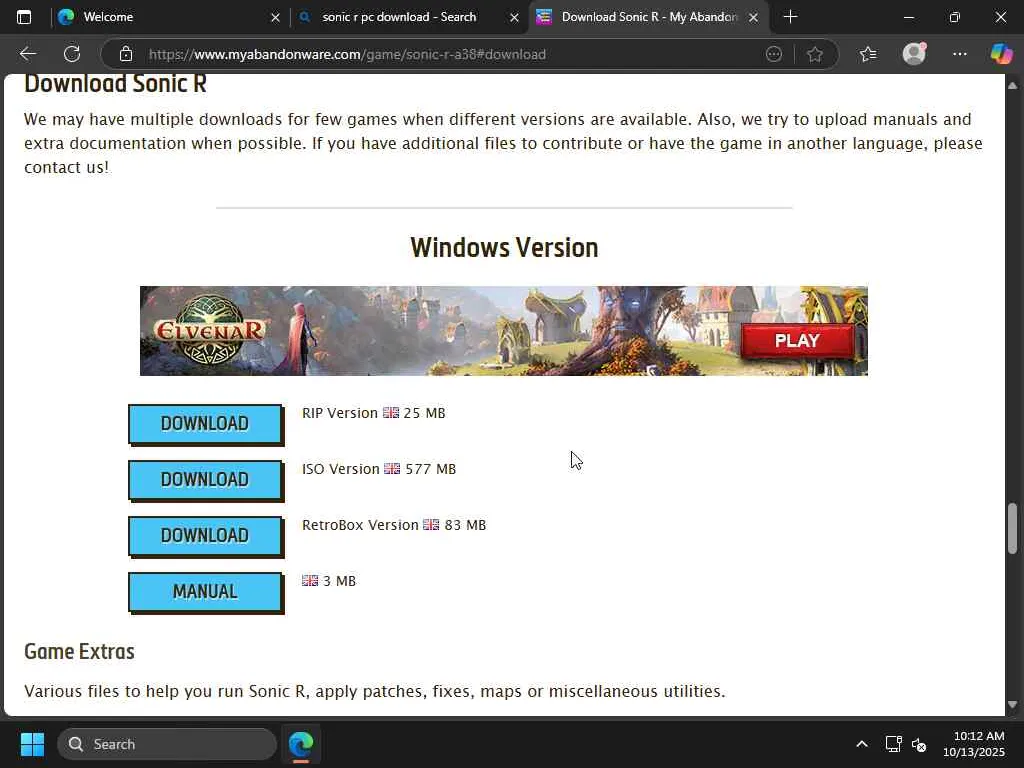Open Microsoft Edge from the taskbar

coord(301,744)
